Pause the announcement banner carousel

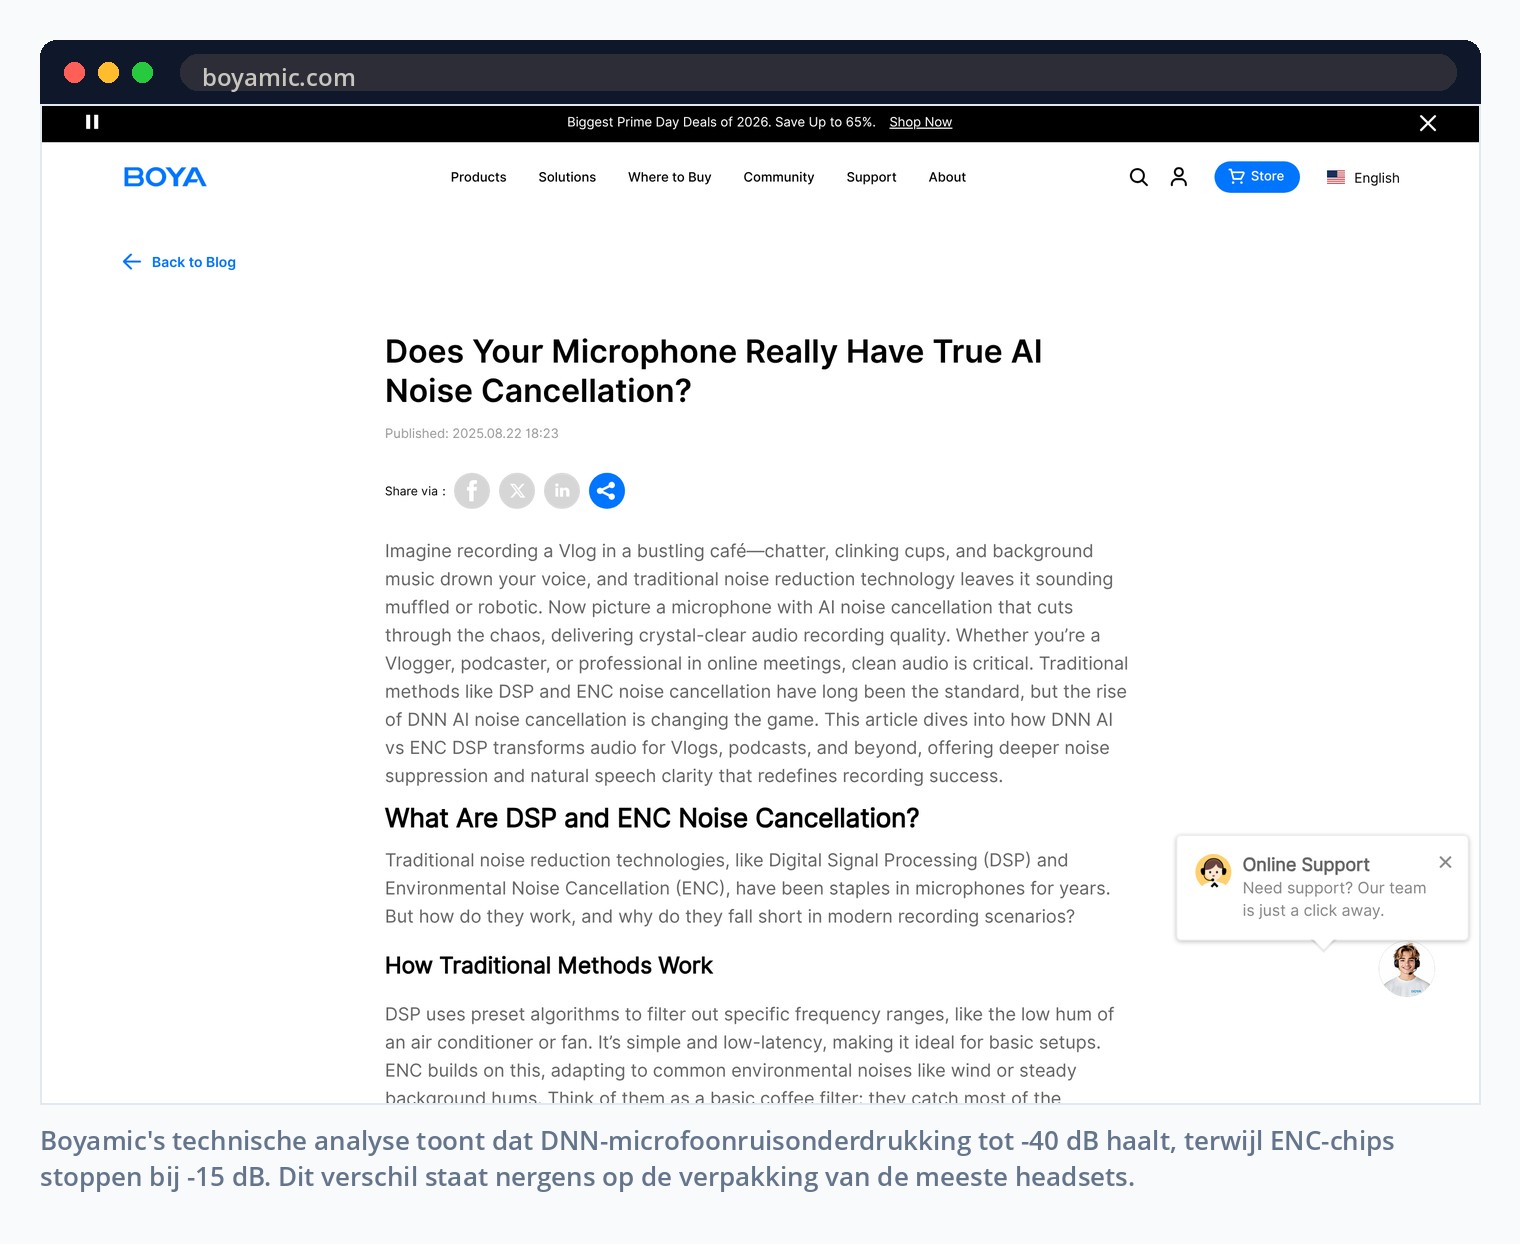tap(92, 122)
